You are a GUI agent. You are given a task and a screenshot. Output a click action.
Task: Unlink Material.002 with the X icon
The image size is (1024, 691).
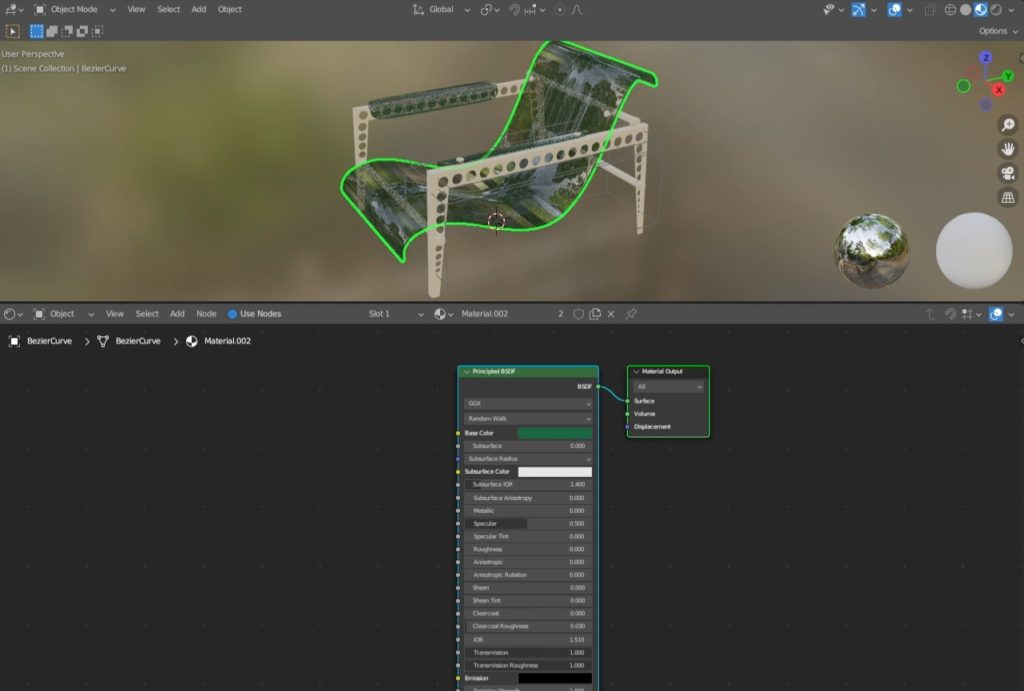click(611, 314)
